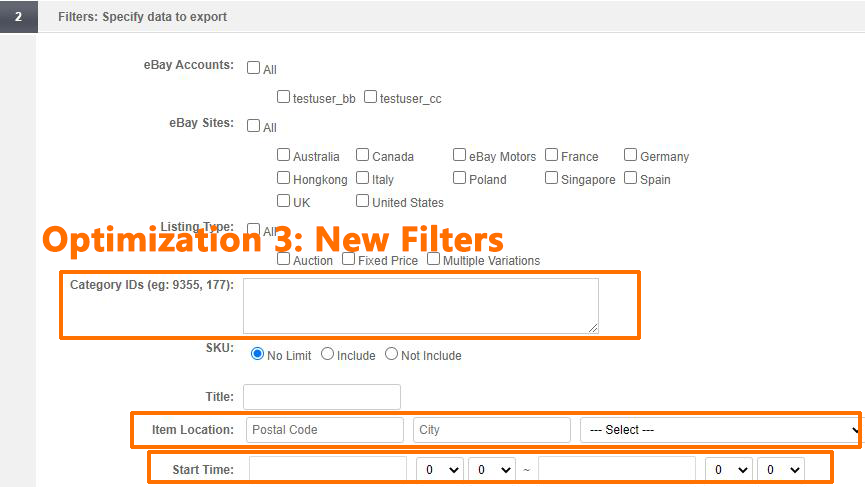865x487 pixels.
Task: Click the Title label
Action: point(220,397)
